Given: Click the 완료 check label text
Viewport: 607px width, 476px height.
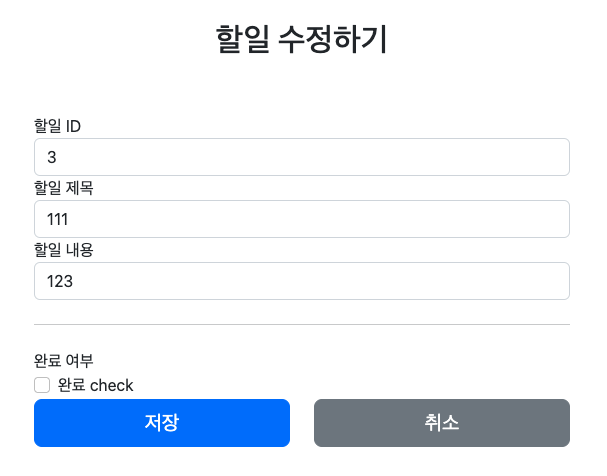Looking at the screenshot, I should (95, 385).
